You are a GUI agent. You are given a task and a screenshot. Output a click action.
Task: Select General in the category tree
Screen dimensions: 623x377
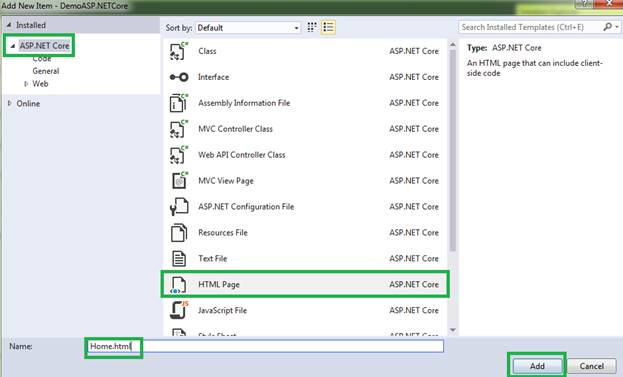coord(46,71)
